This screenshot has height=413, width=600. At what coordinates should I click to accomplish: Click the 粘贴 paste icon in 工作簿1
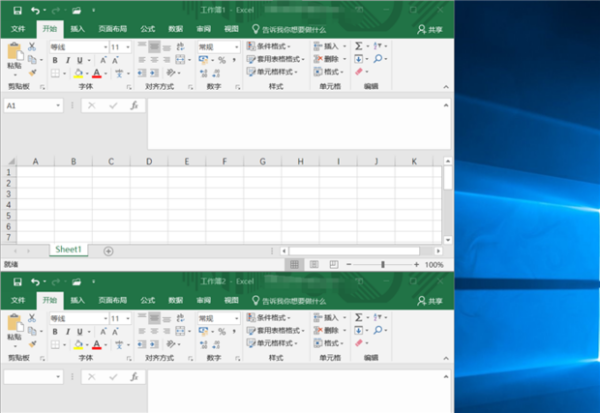pos(14,58)
